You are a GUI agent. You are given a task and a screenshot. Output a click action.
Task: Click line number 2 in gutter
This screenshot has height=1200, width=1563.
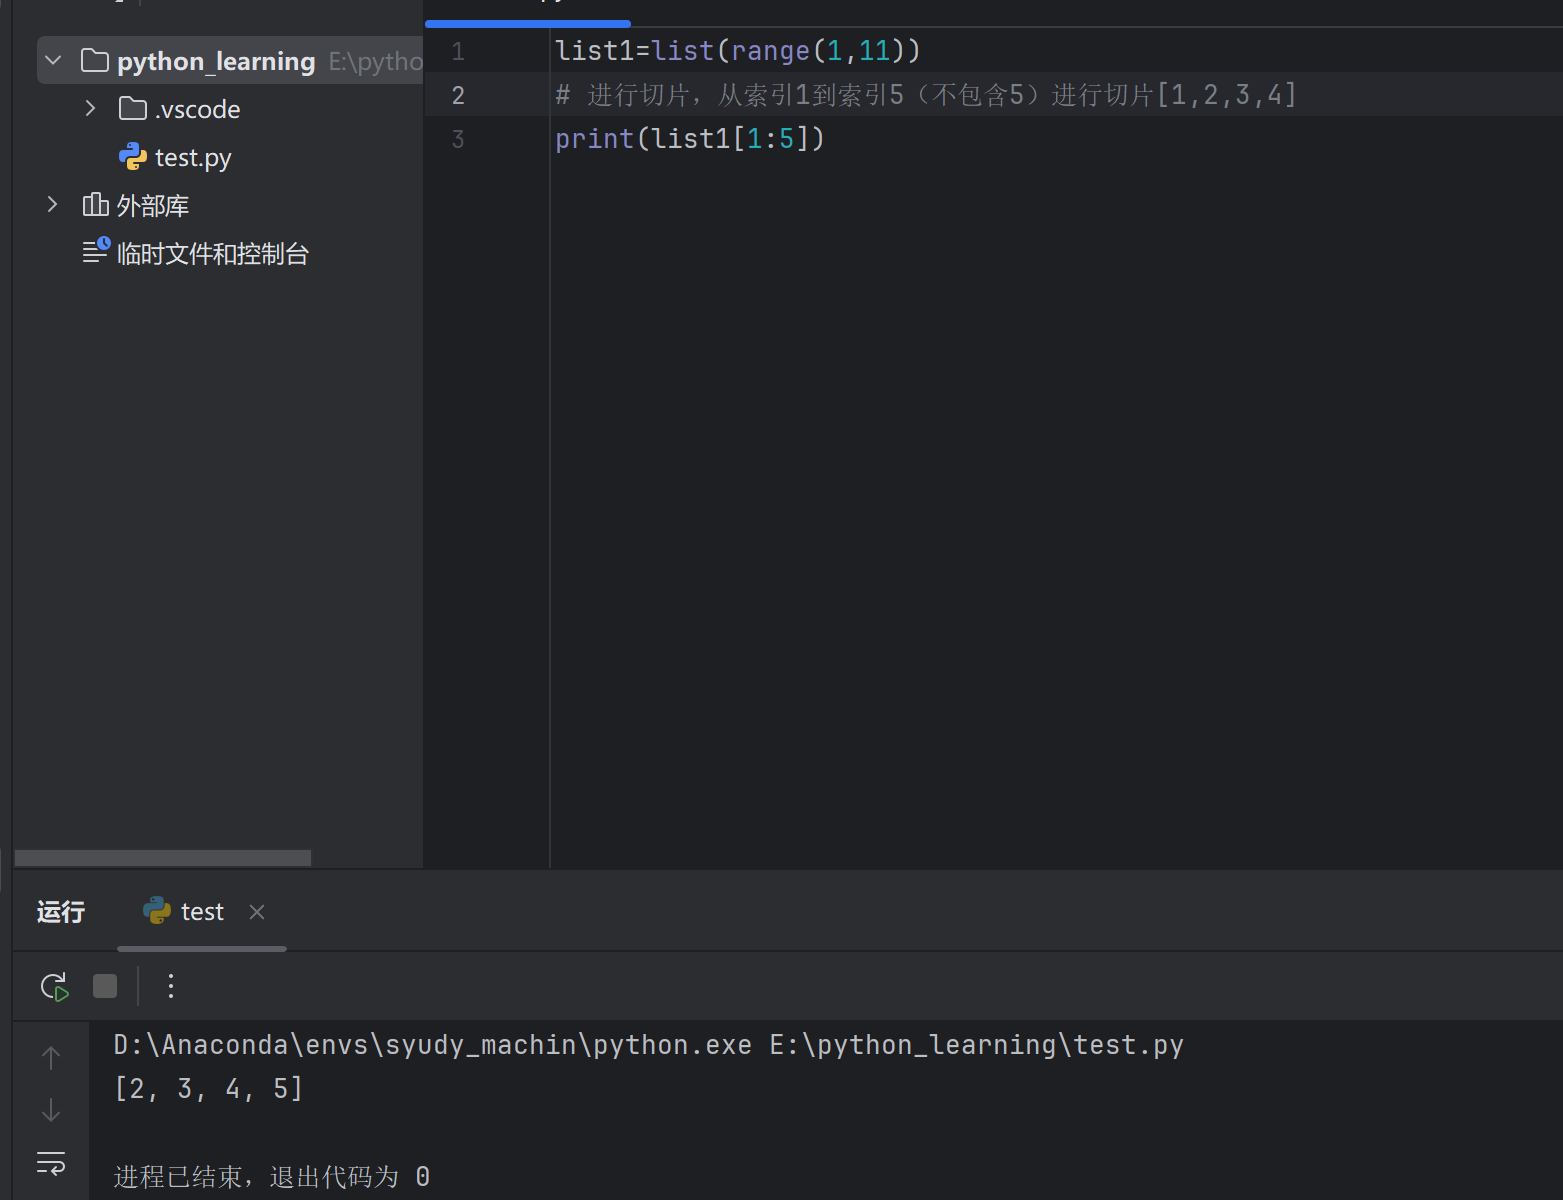click(458, 95)
